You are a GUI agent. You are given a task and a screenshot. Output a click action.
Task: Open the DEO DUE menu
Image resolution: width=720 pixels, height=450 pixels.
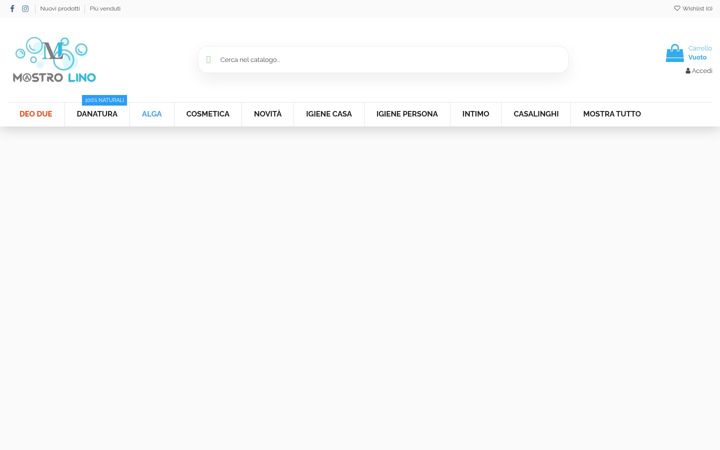pyautogui.click(x=36, y=114)
